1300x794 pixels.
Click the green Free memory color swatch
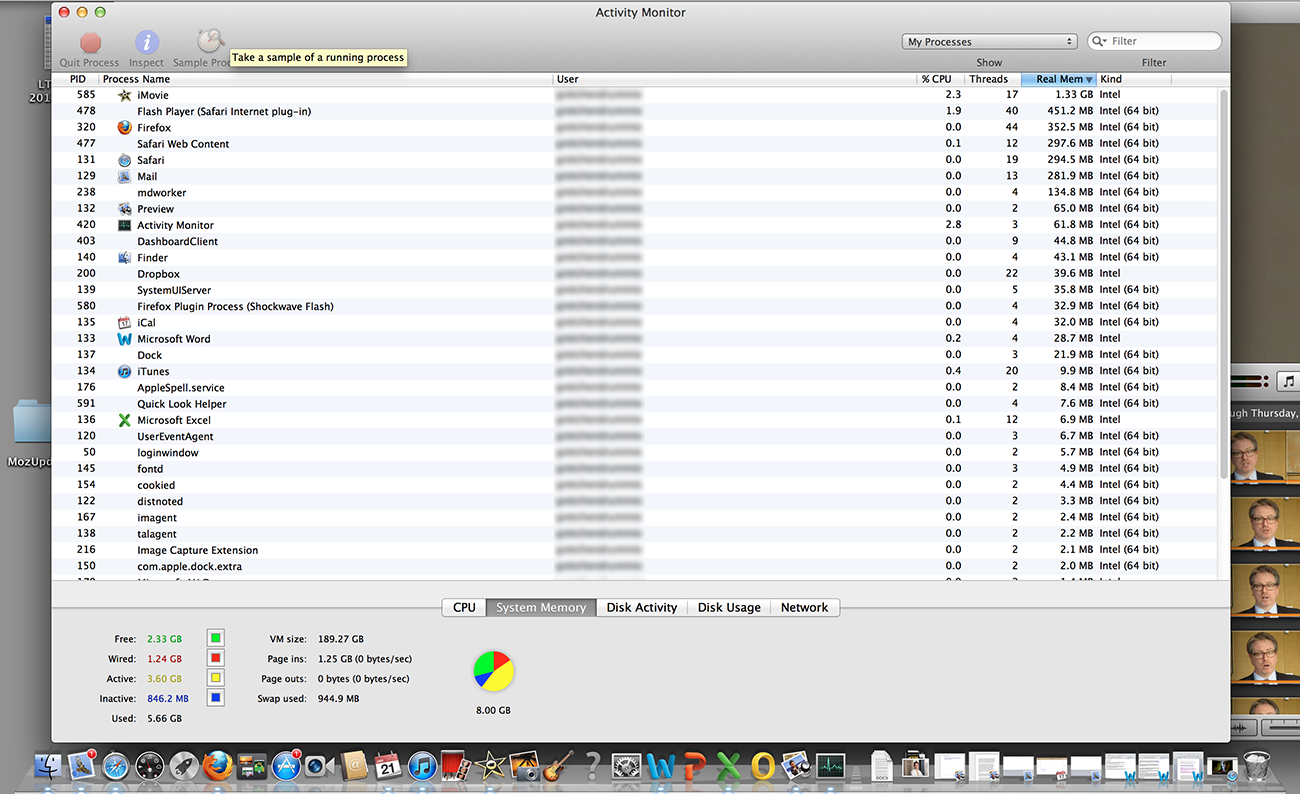[x=216, y=638]
